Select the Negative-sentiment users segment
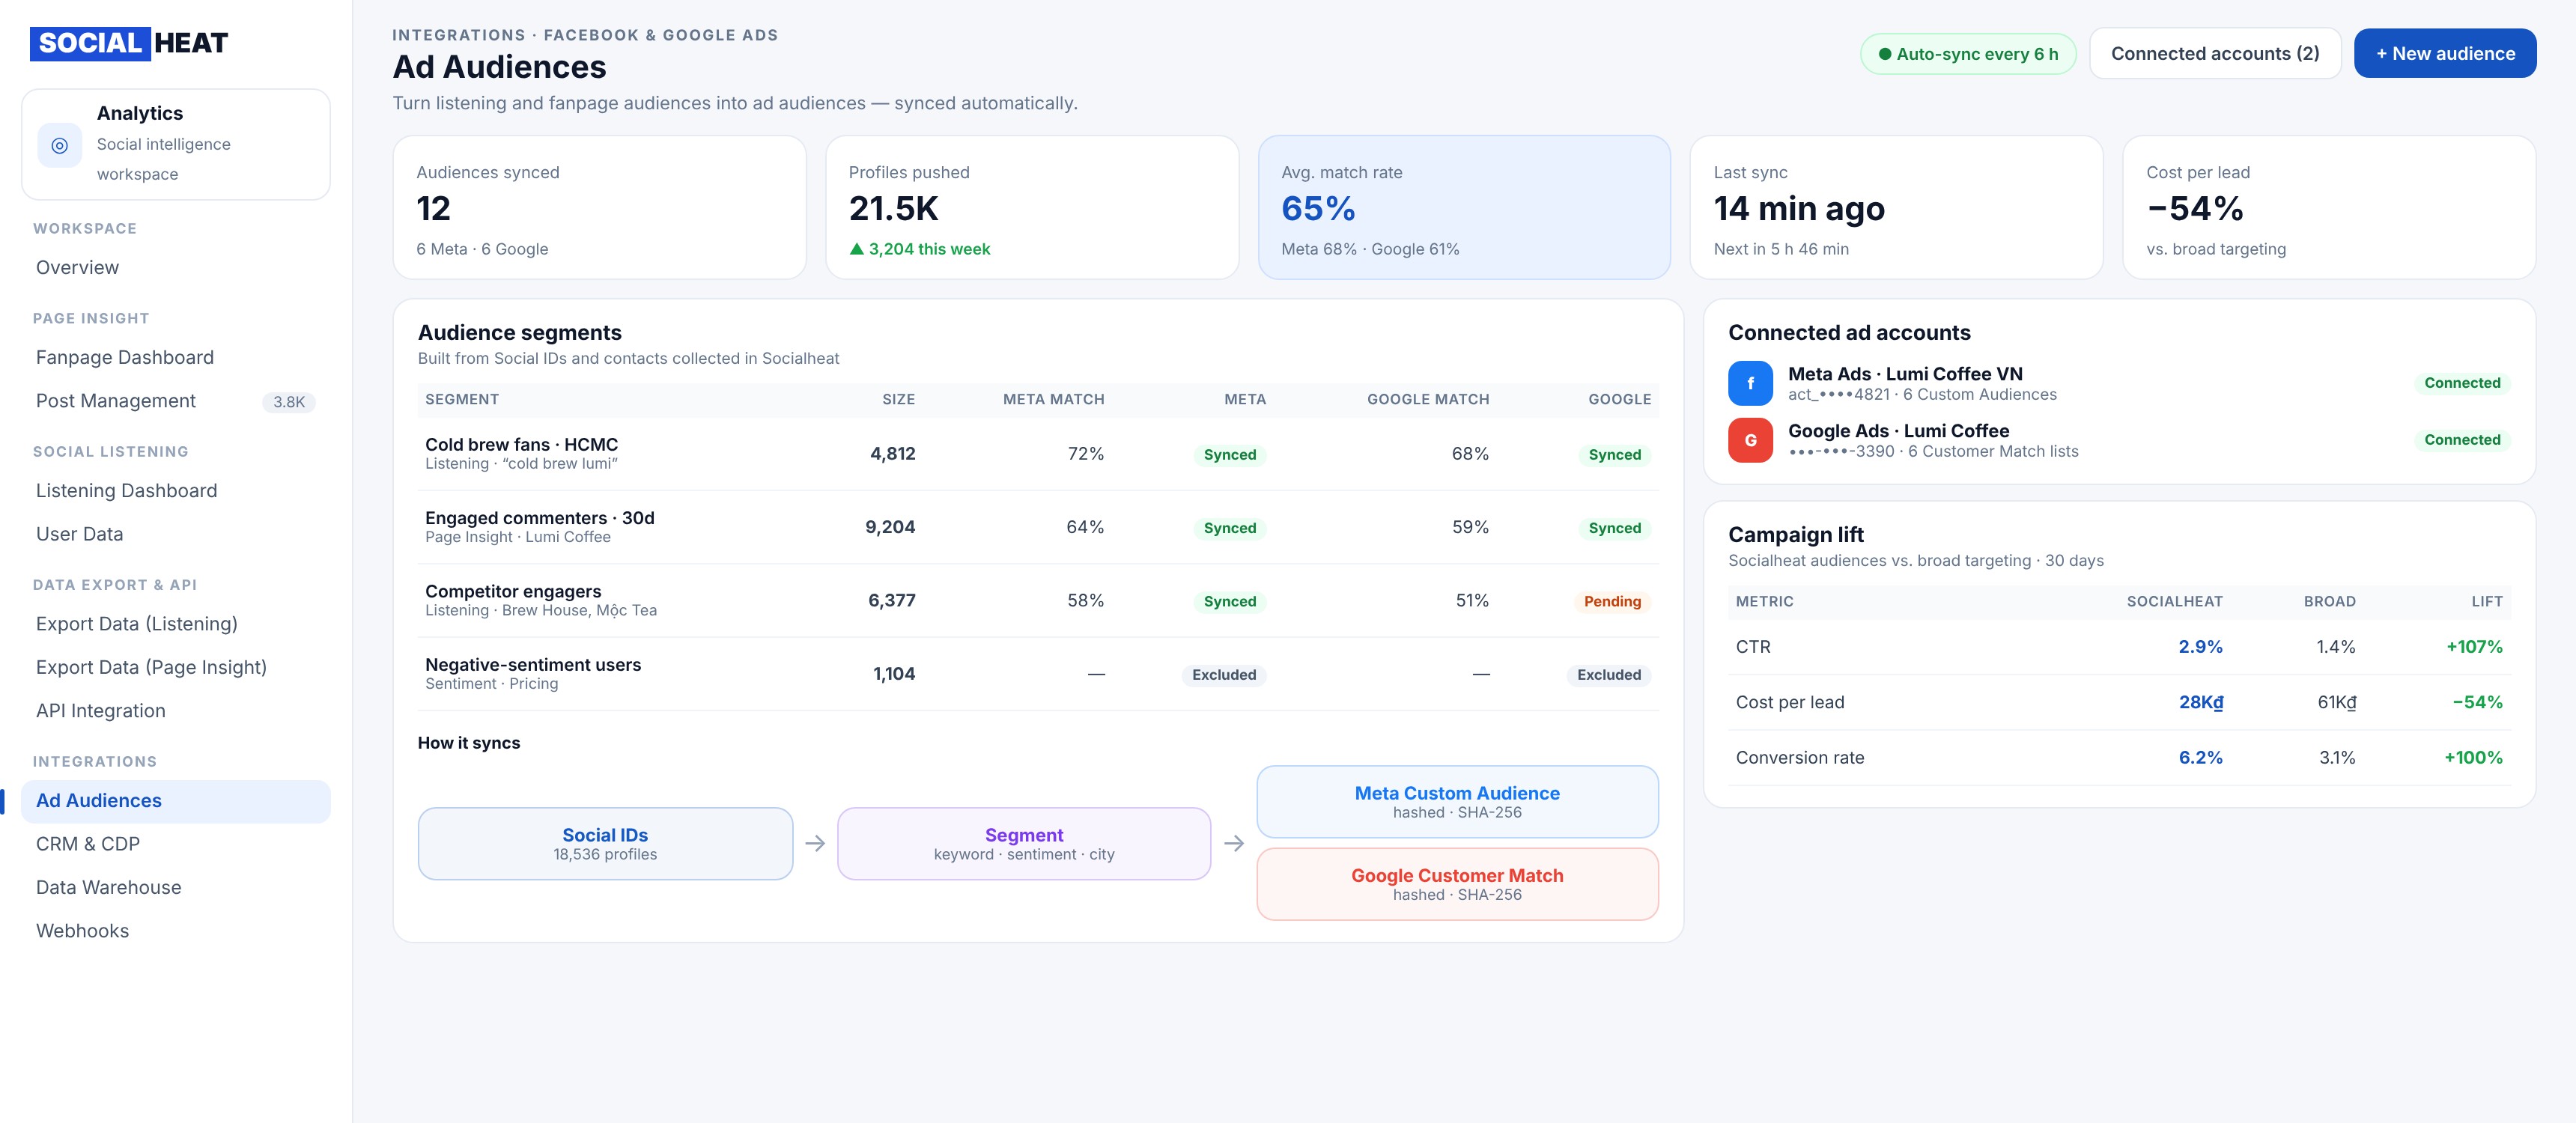Screen dimensions: 2576x1123 click(1038, 674)
